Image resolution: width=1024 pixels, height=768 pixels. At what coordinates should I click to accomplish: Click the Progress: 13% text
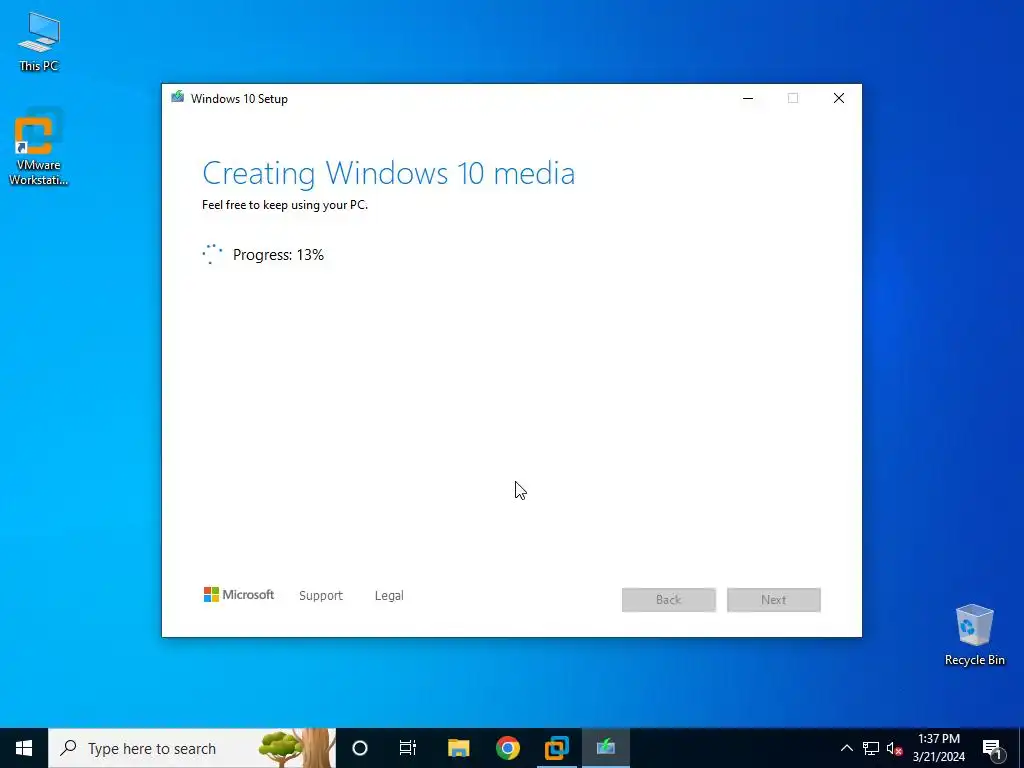click(x=278, y=255)
